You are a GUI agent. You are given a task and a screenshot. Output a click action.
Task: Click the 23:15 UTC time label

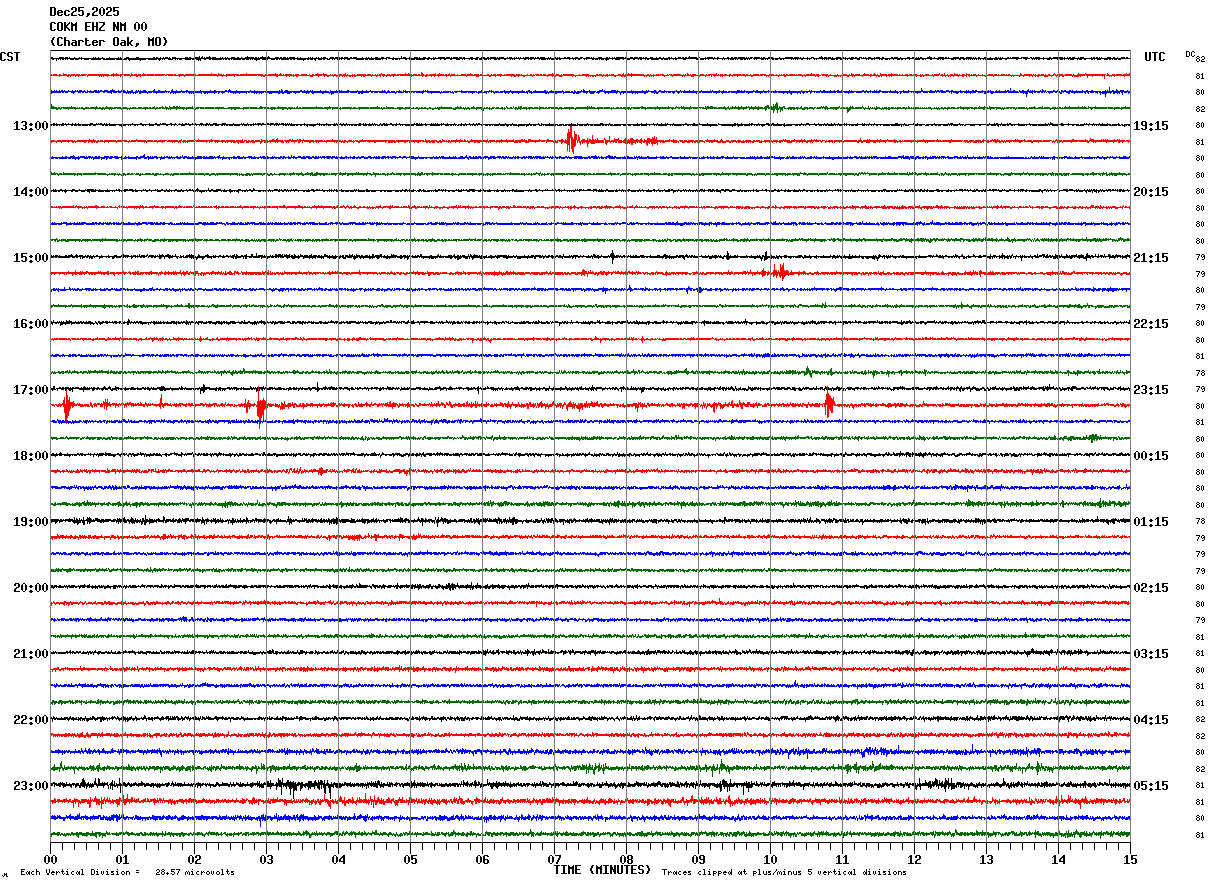1150,390
